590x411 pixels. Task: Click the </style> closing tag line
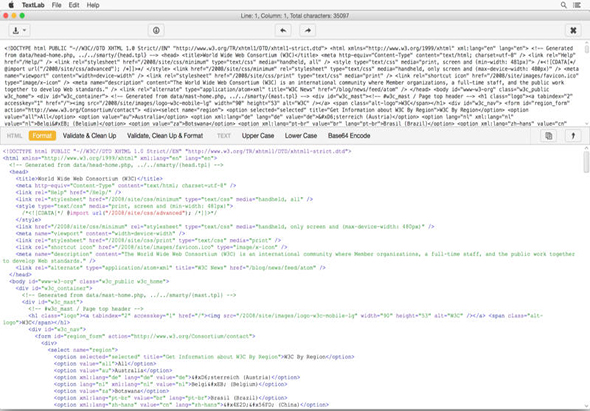tap(29, 220)
